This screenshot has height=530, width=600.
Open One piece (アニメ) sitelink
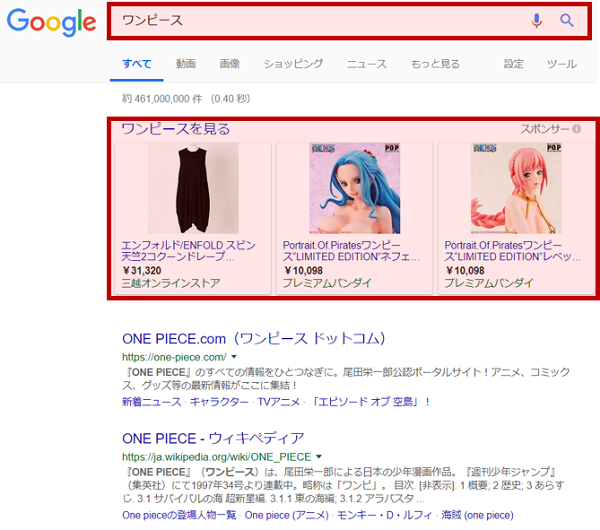[x=287, y=515]
